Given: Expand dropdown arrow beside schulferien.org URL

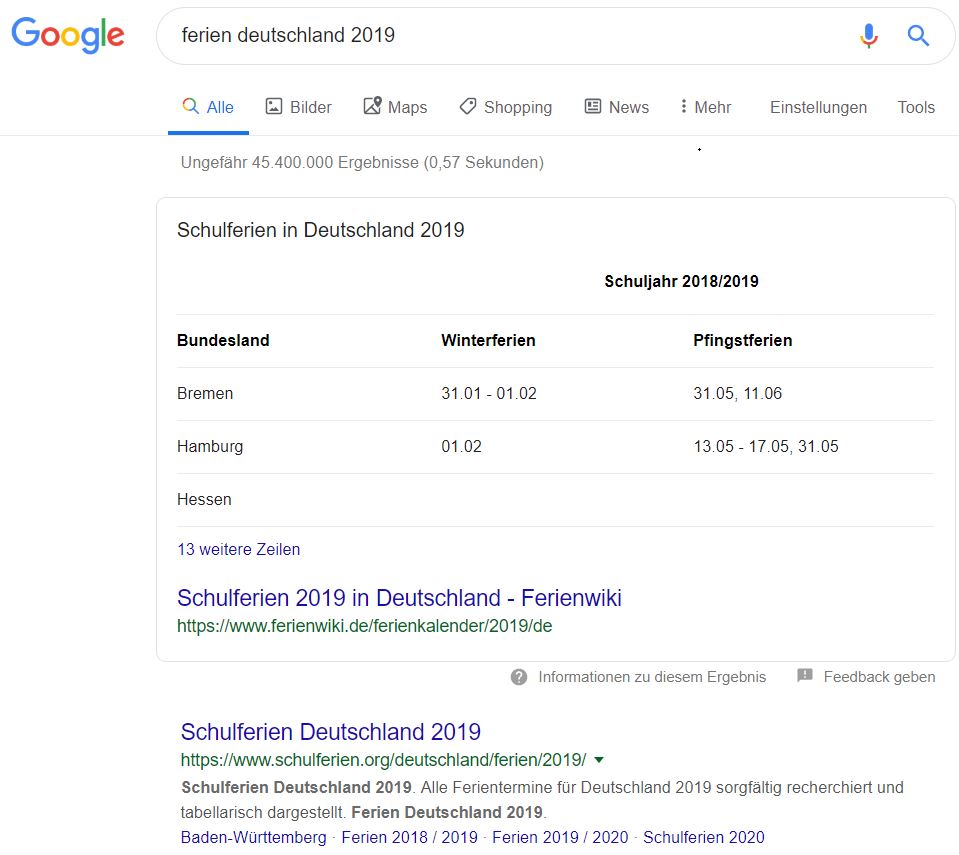Looking at the screenshot, I should [599, 760].
